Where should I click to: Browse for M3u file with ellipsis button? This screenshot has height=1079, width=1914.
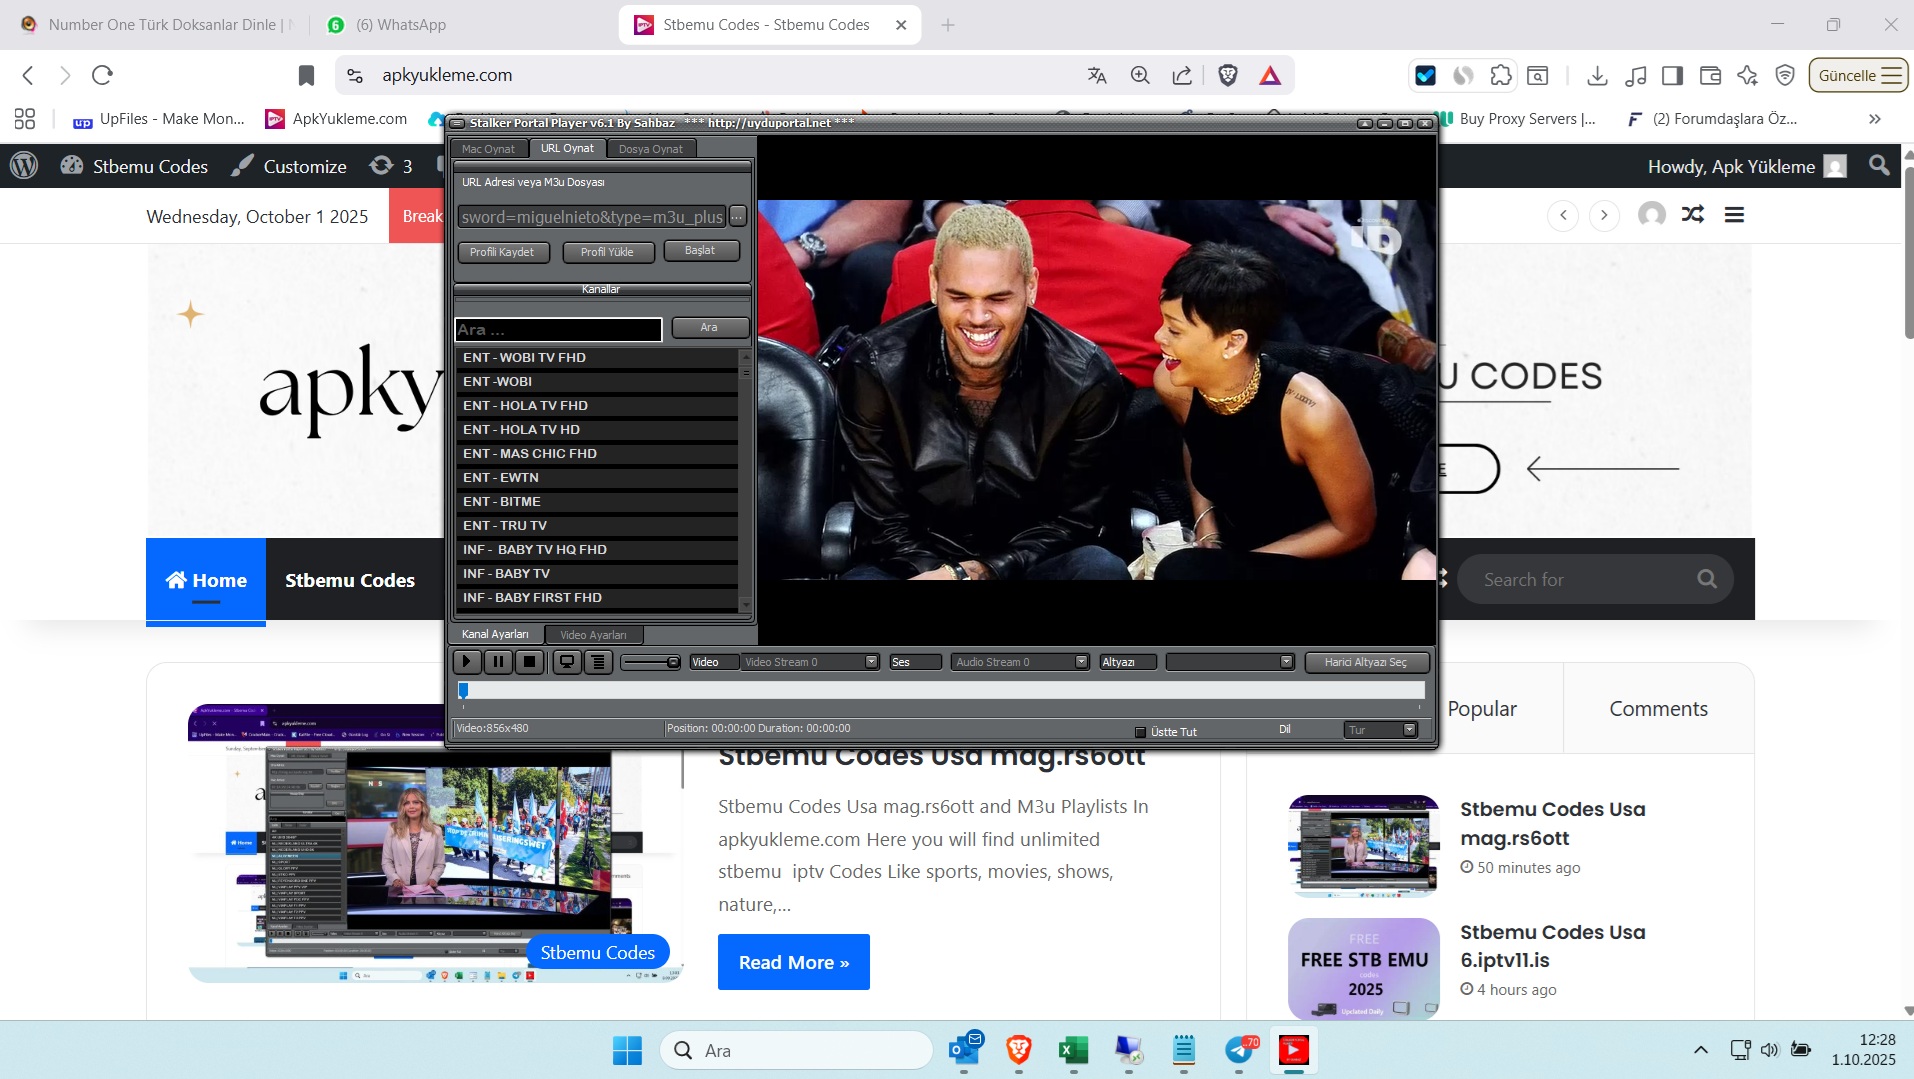click(738, 216)
